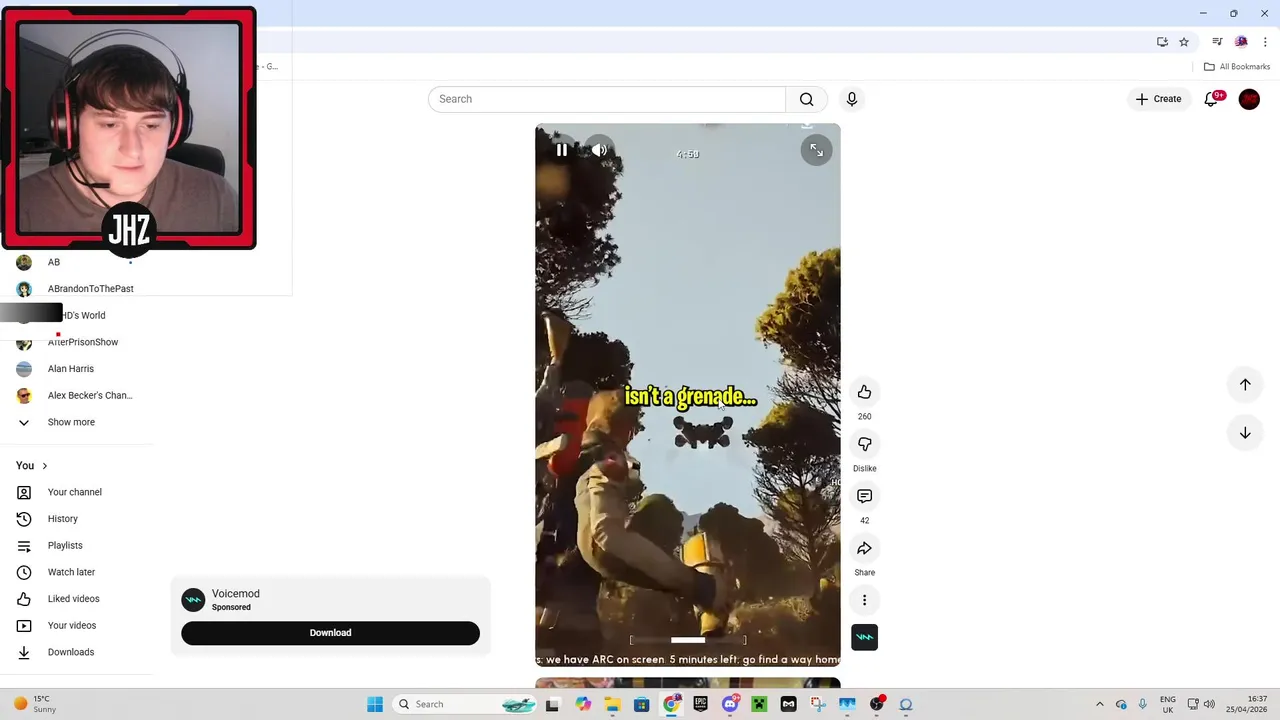The width and height of the screenshot is (1280, 720).
Task: Expand the You section chevron
Action: (x=44, y=466)
